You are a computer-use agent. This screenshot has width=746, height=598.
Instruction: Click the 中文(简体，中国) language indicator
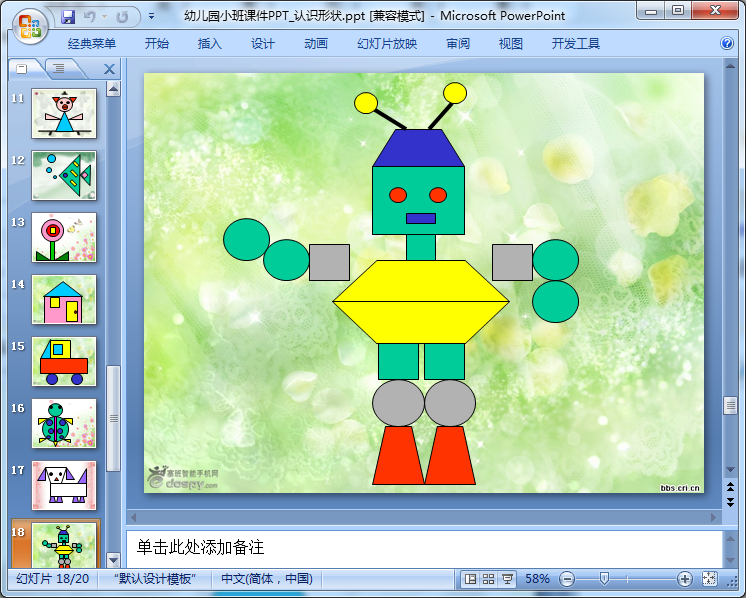[267, 579]
